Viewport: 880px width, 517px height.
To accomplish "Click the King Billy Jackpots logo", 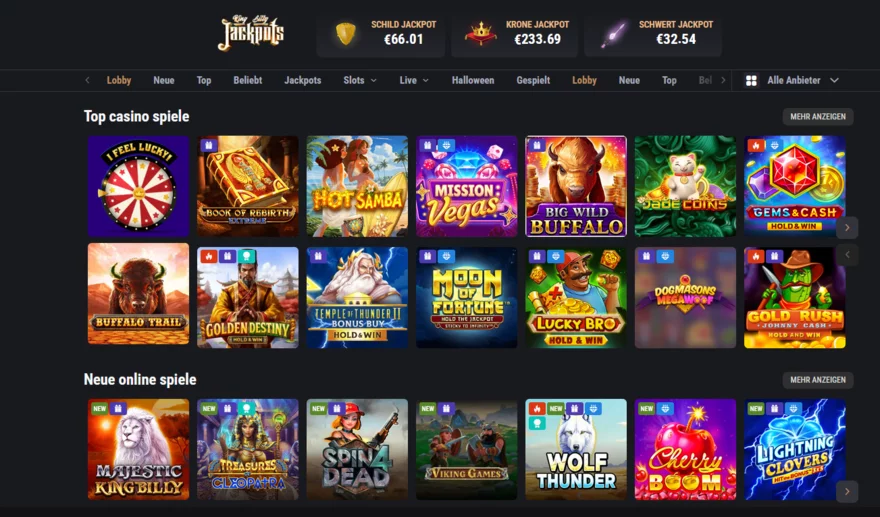I will [251, 33].
